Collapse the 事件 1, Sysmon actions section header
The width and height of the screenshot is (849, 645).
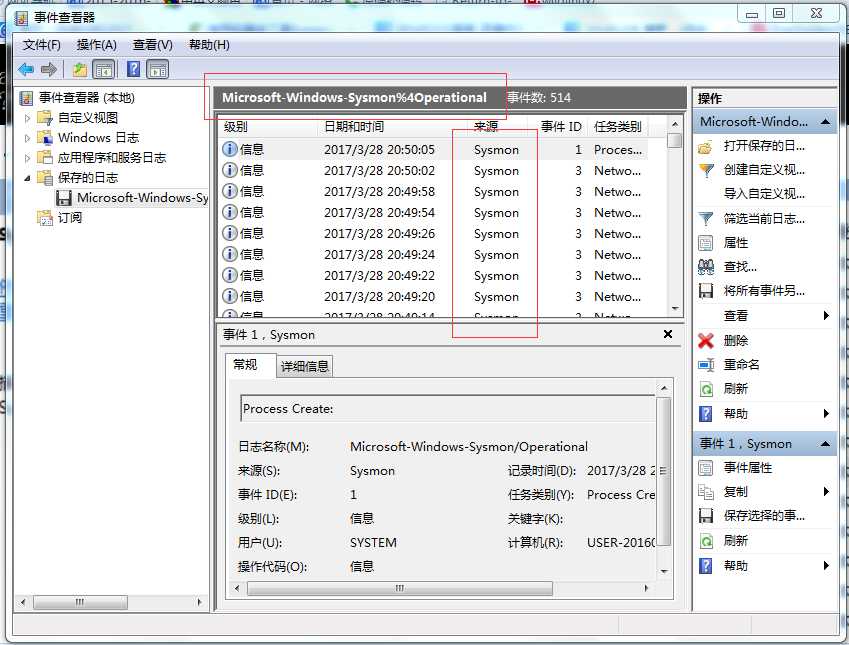(825, 444)
